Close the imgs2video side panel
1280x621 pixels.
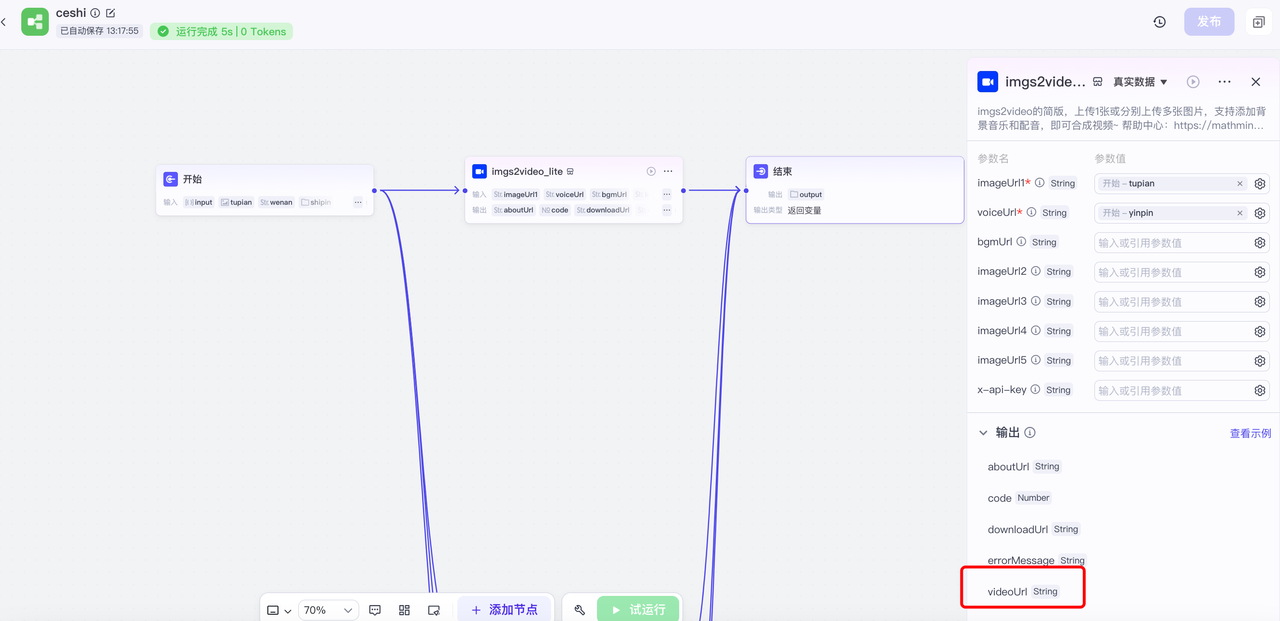(1256, 82)
